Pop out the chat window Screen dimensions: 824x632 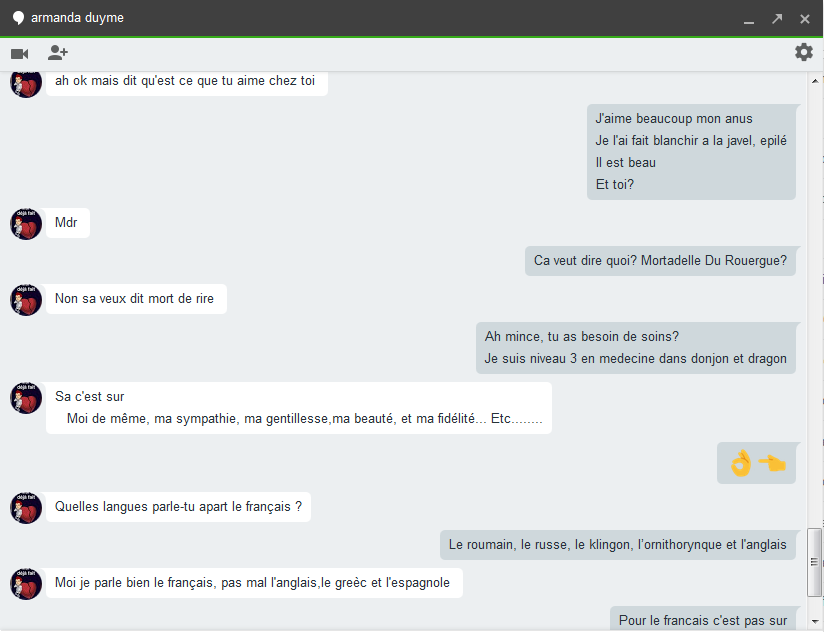pyautogui.click(x=777, y=19)
